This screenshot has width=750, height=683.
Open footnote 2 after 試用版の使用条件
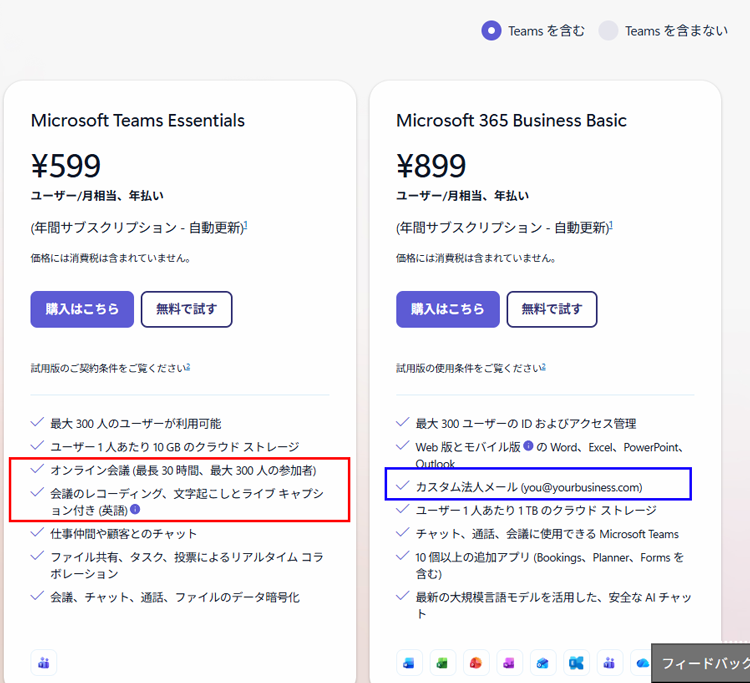(544, 366)
